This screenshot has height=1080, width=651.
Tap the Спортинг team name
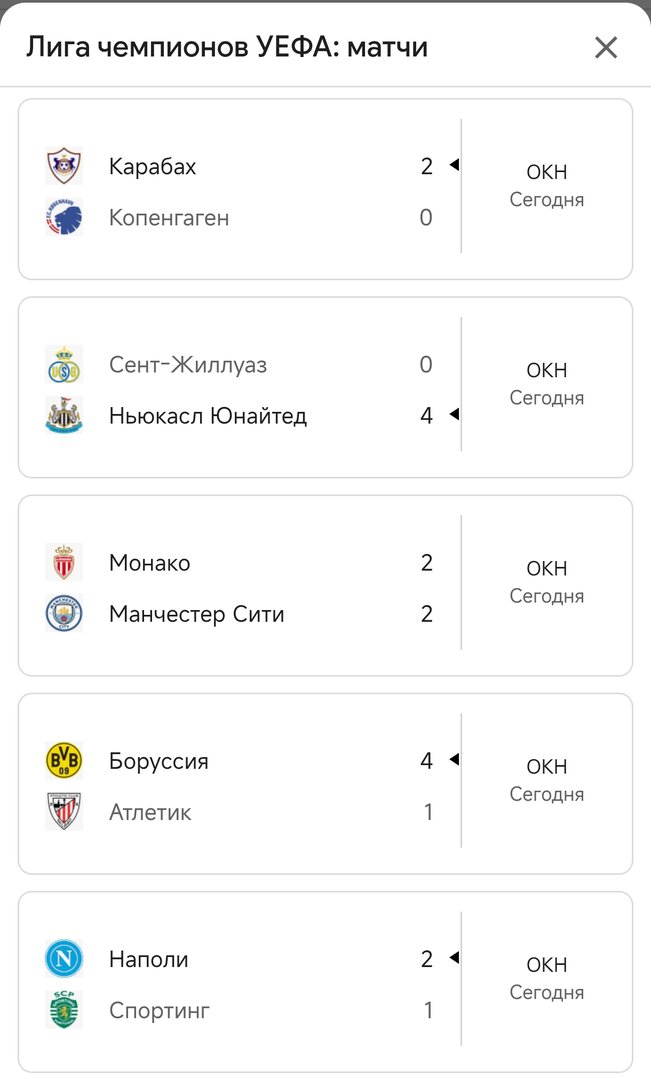click(159, 1011)
